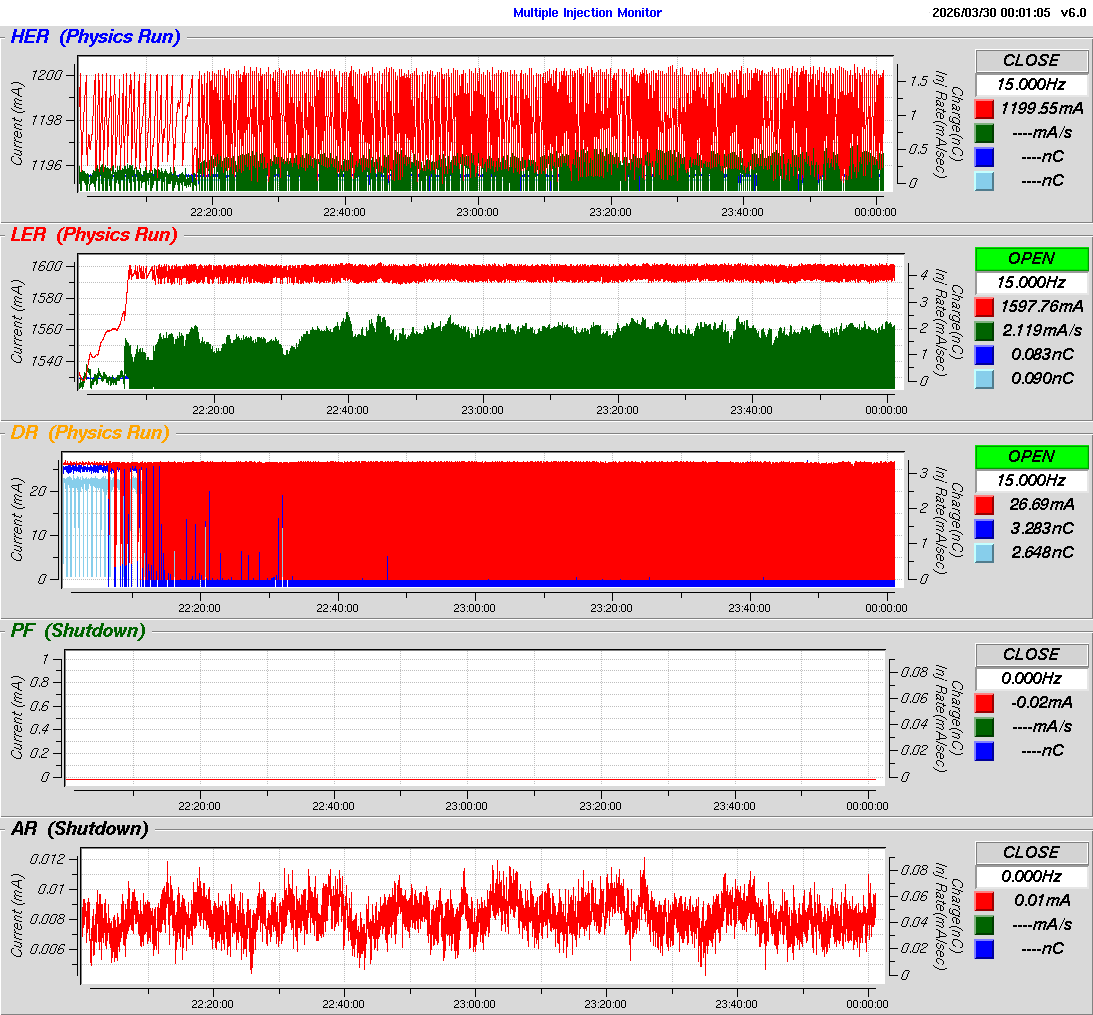
Task: Toggle the DR panel OPEN status button
Action: (1031, 456)
